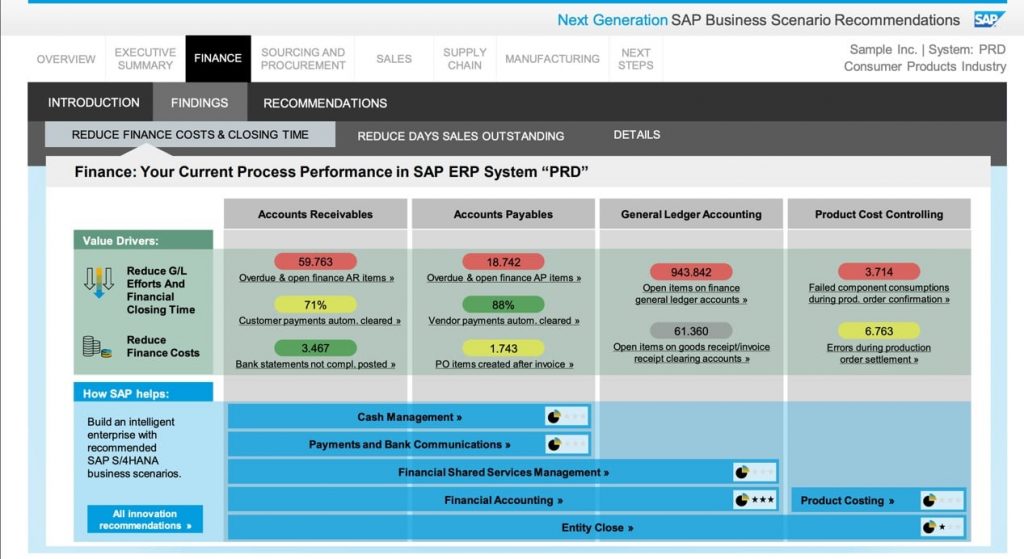
Task: Click the SAP logo icon
Action: coord(988,20)
